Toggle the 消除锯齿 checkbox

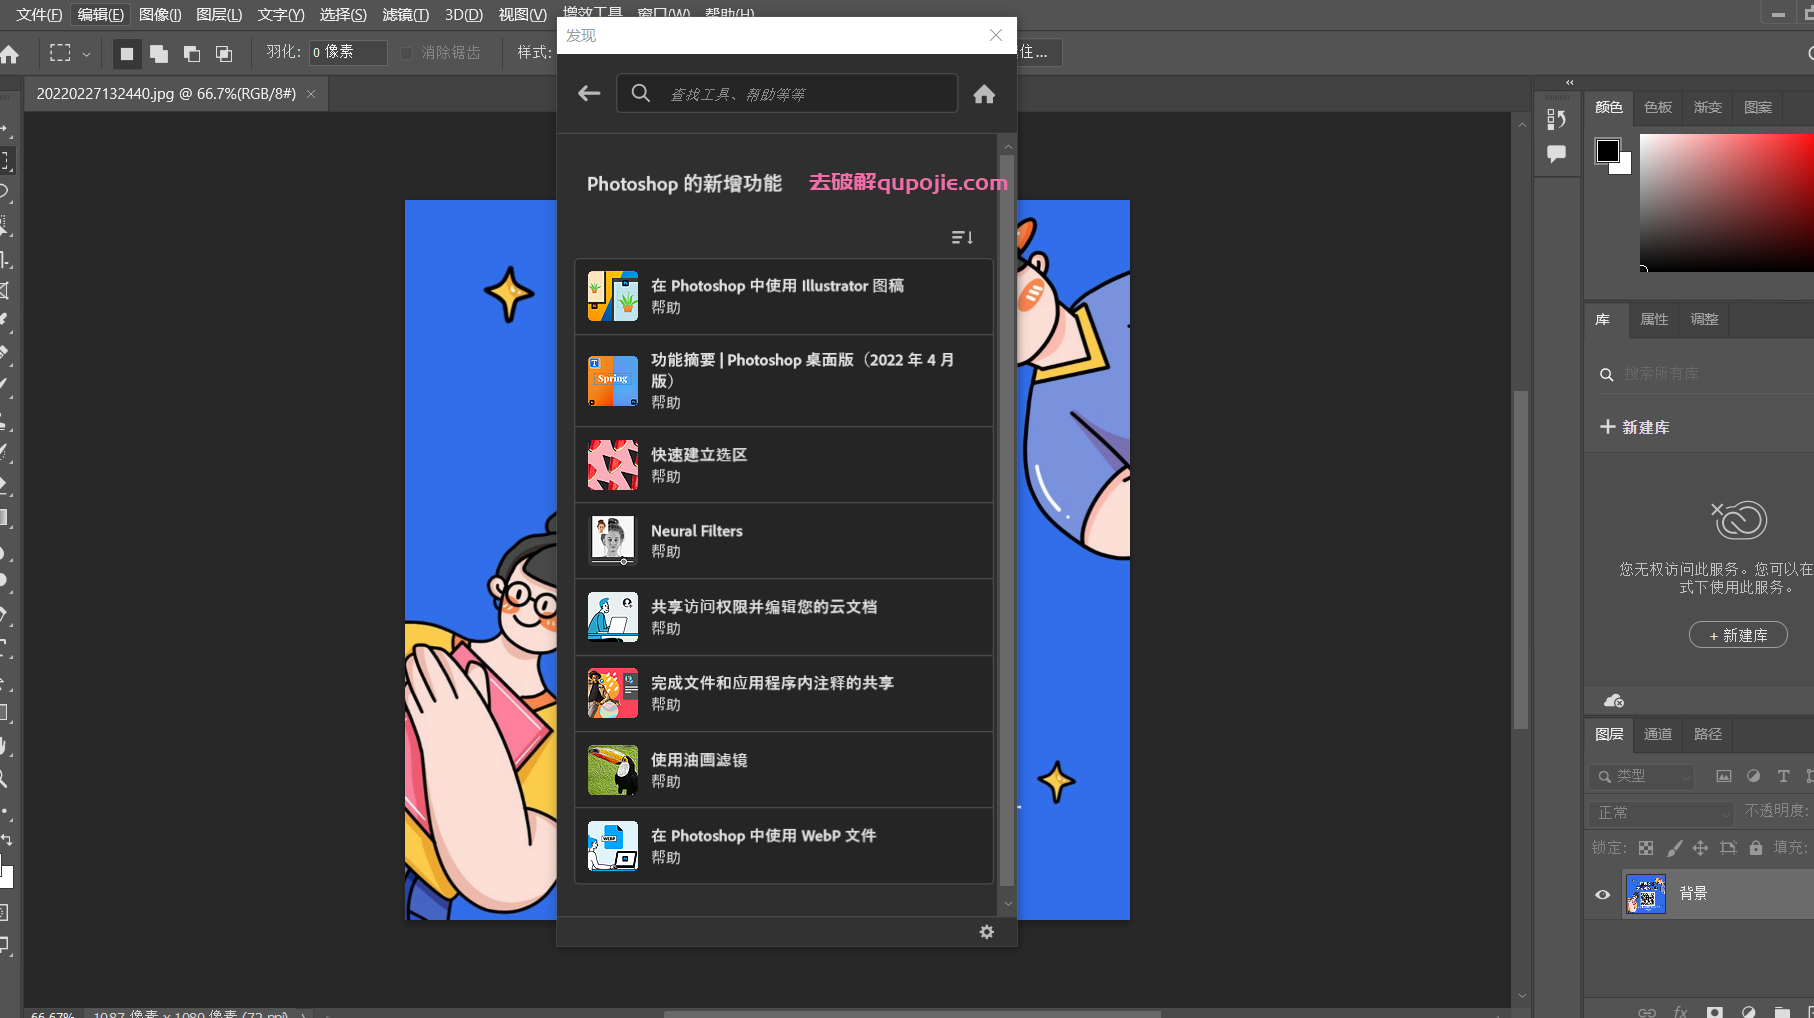(407, 53)
